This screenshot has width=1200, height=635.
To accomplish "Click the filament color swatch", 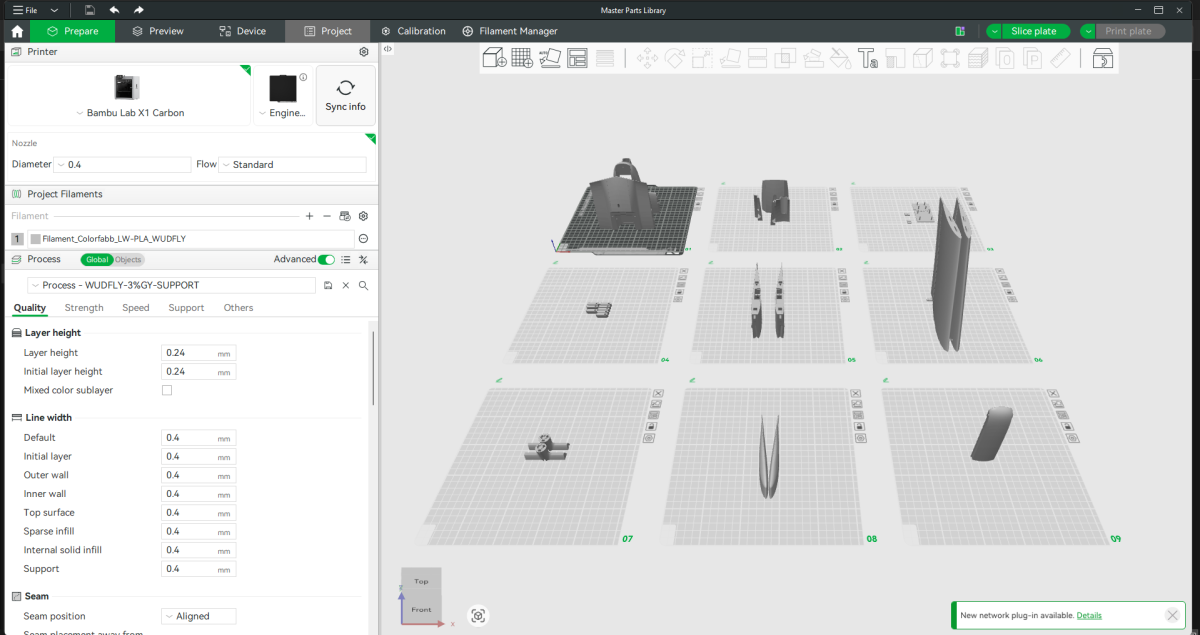I will (x=36, y=239).
